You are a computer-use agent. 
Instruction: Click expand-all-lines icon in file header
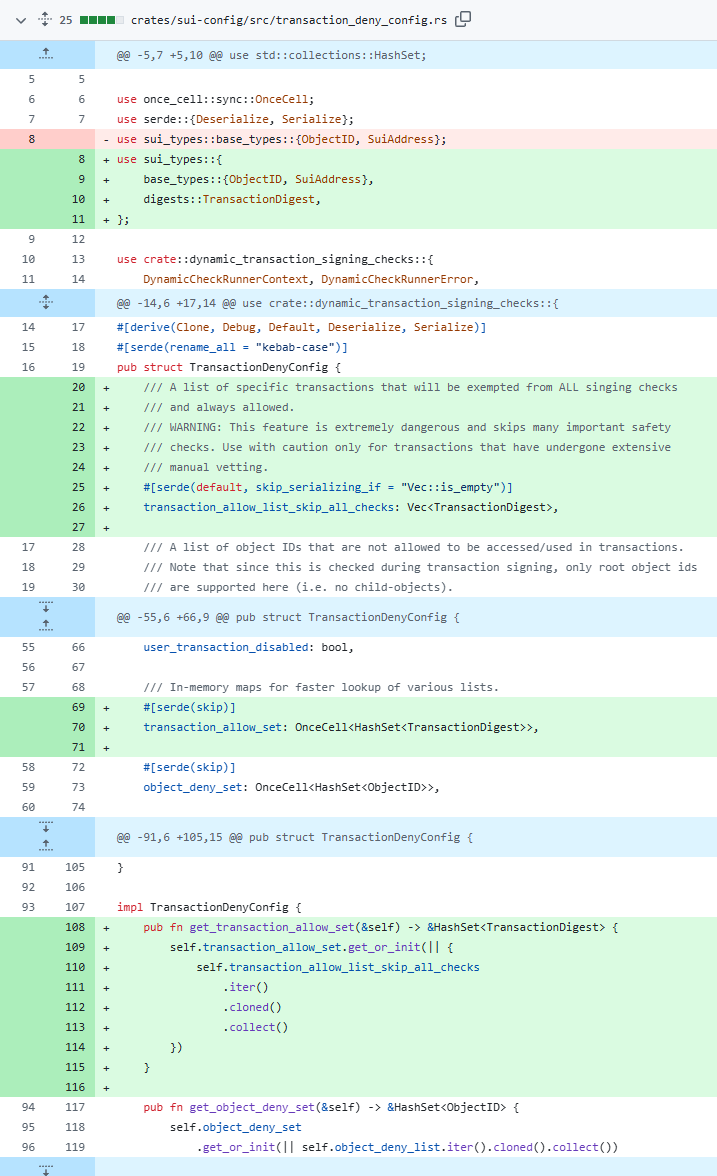point(44,19)
